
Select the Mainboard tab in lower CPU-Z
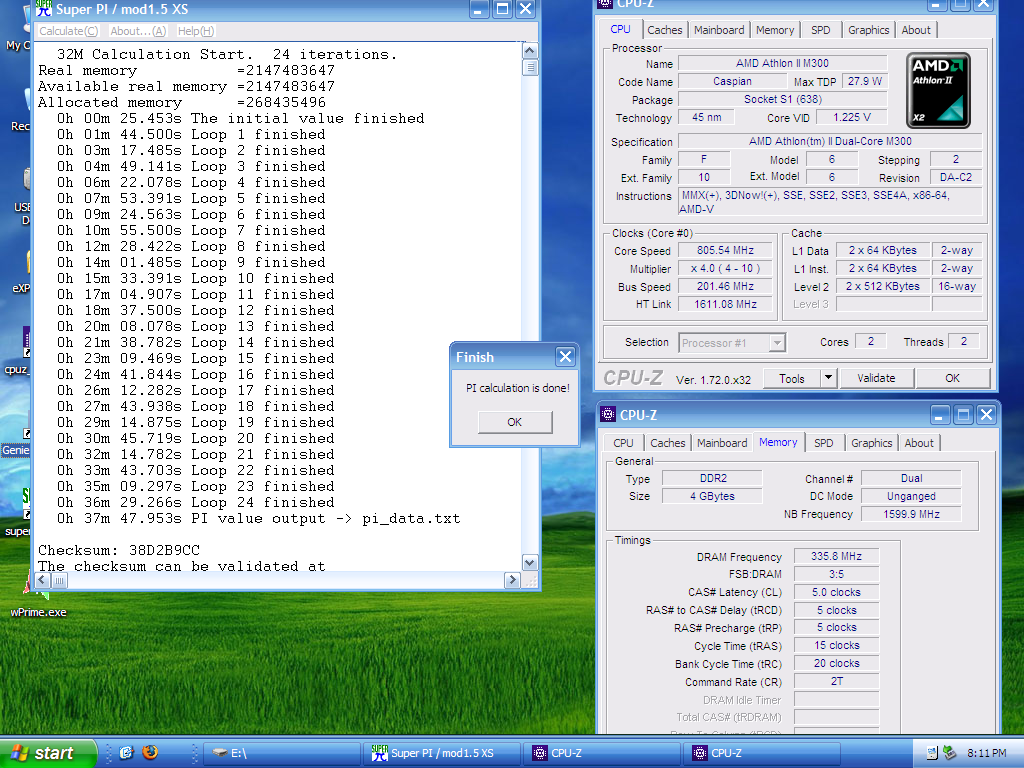[722, 443]
